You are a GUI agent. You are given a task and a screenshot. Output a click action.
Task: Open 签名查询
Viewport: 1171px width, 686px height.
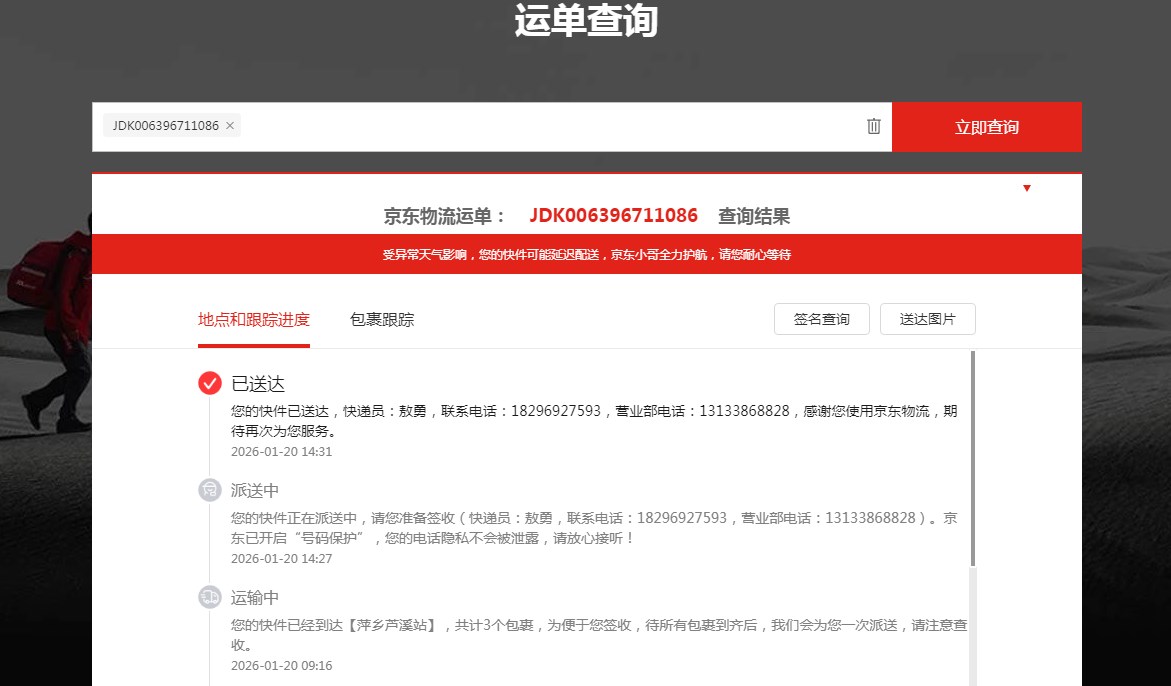click(821, 319)
